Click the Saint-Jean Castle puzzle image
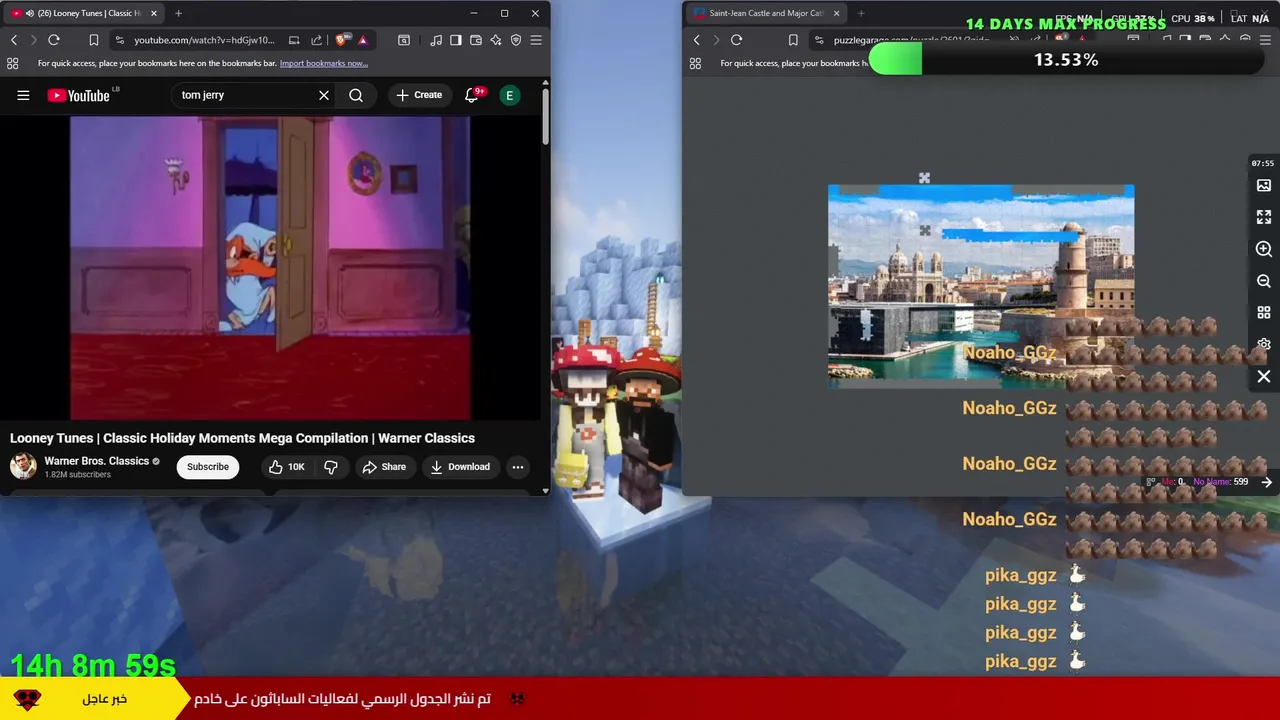 click(x=981, y=285)
